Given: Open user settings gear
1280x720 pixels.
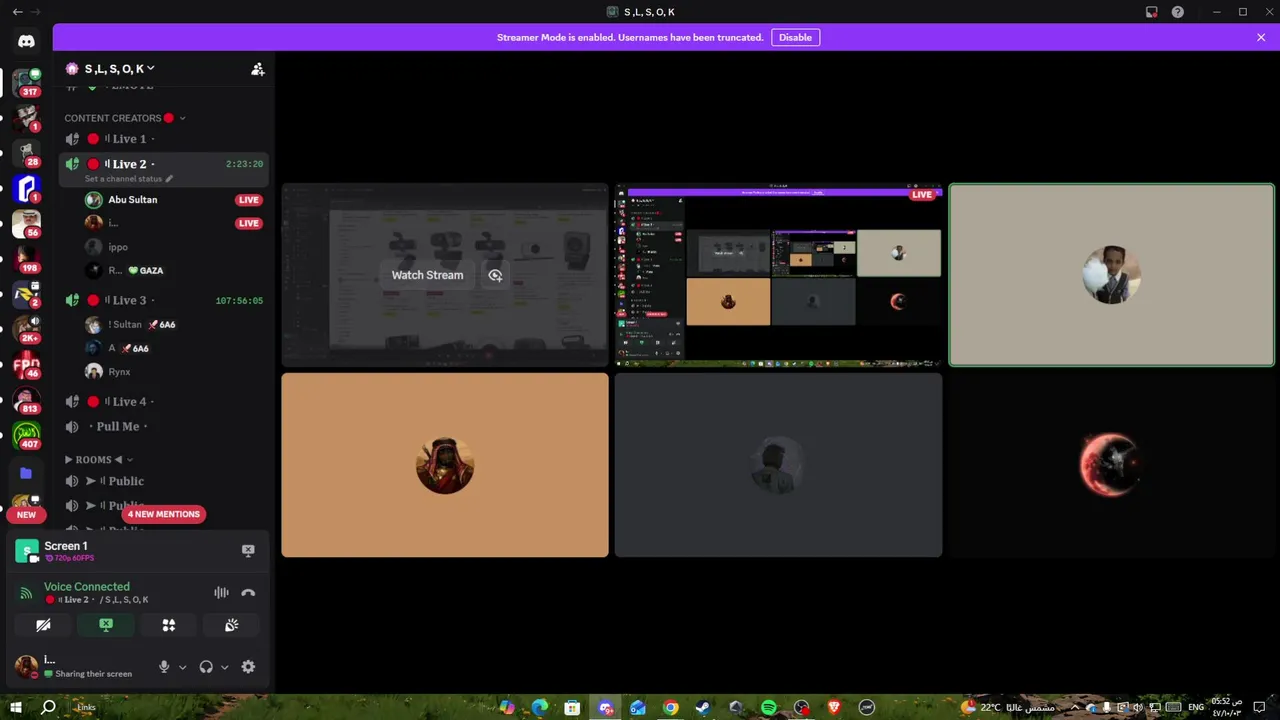Looking at the screenshot, I should click(x=248, y=667).
